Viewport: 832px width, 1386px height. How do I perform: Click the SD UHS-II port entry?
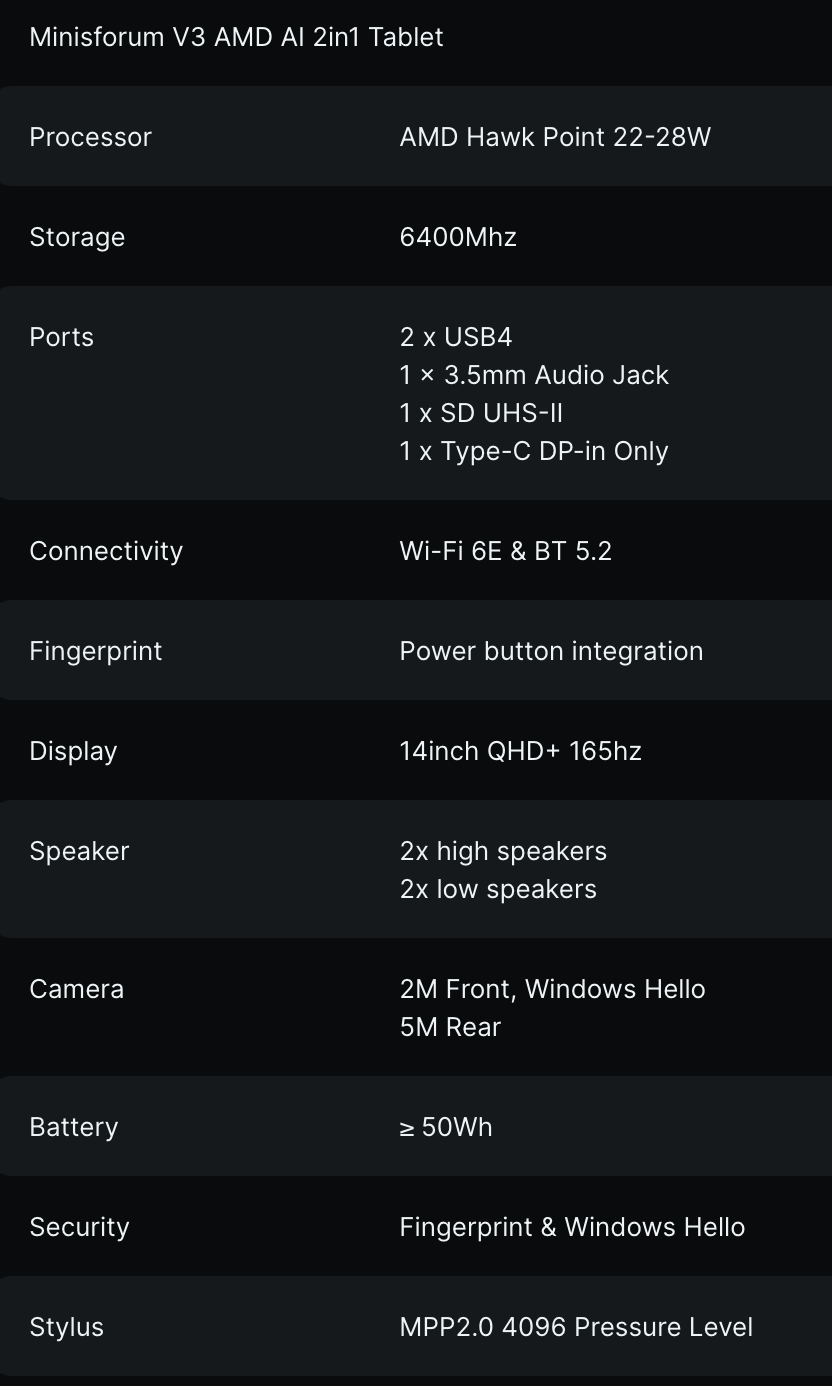pyautogui.click(x=481, y=413)
